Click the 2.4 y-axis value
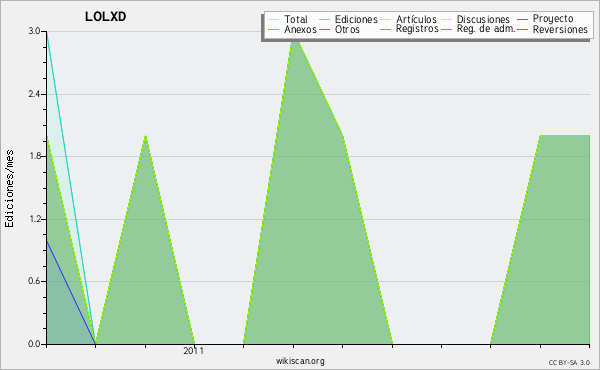This screenshot has height=370, width=600. [34, 94]
